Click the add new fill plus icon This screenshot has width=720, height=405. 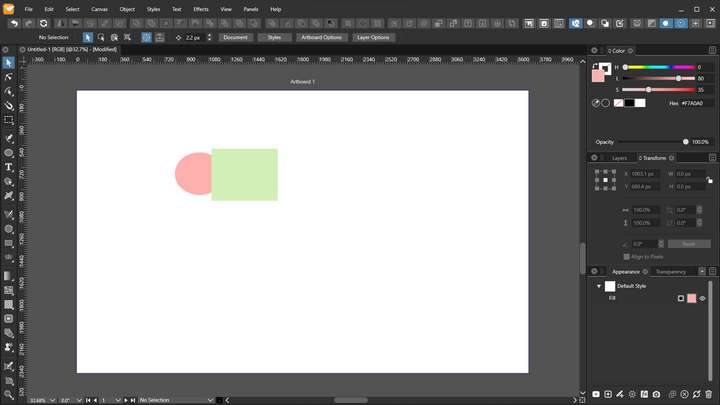608,394
